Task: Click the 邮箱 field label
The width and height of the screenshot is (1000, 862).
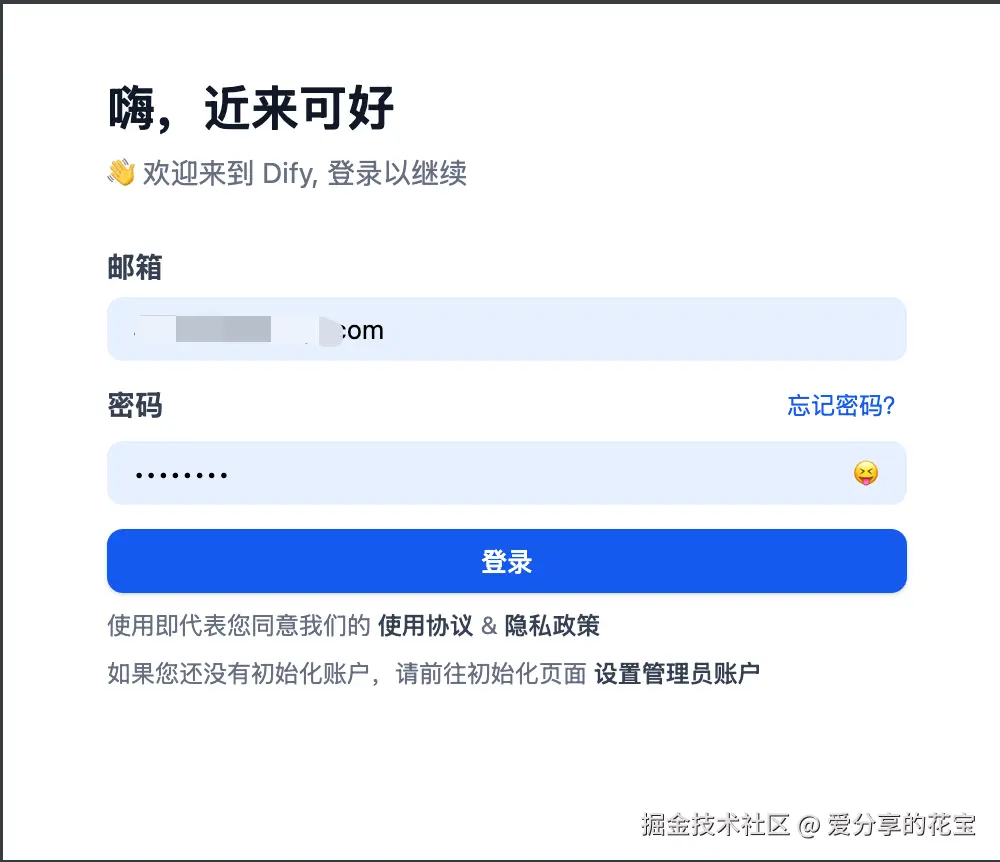Action: point(134,268)
